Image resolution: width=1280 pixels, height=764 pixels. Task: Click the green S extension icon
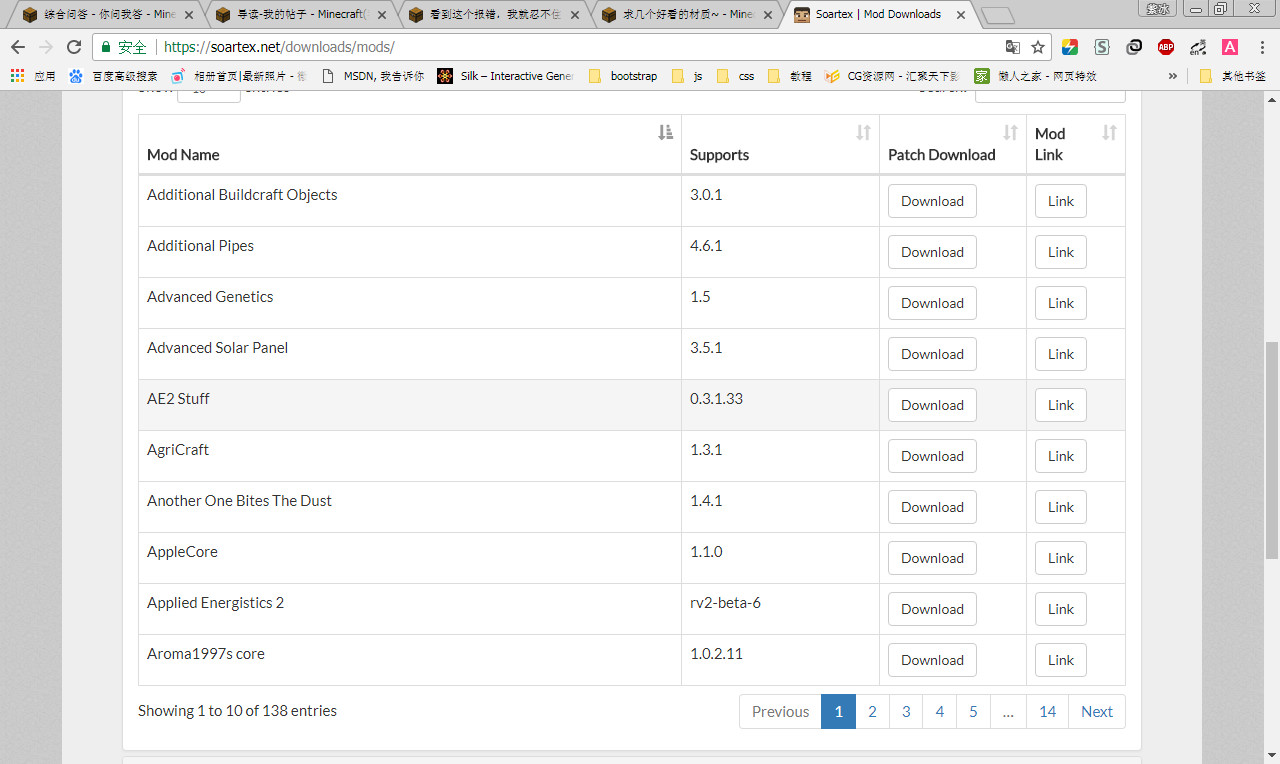[x=1102, y=47]
